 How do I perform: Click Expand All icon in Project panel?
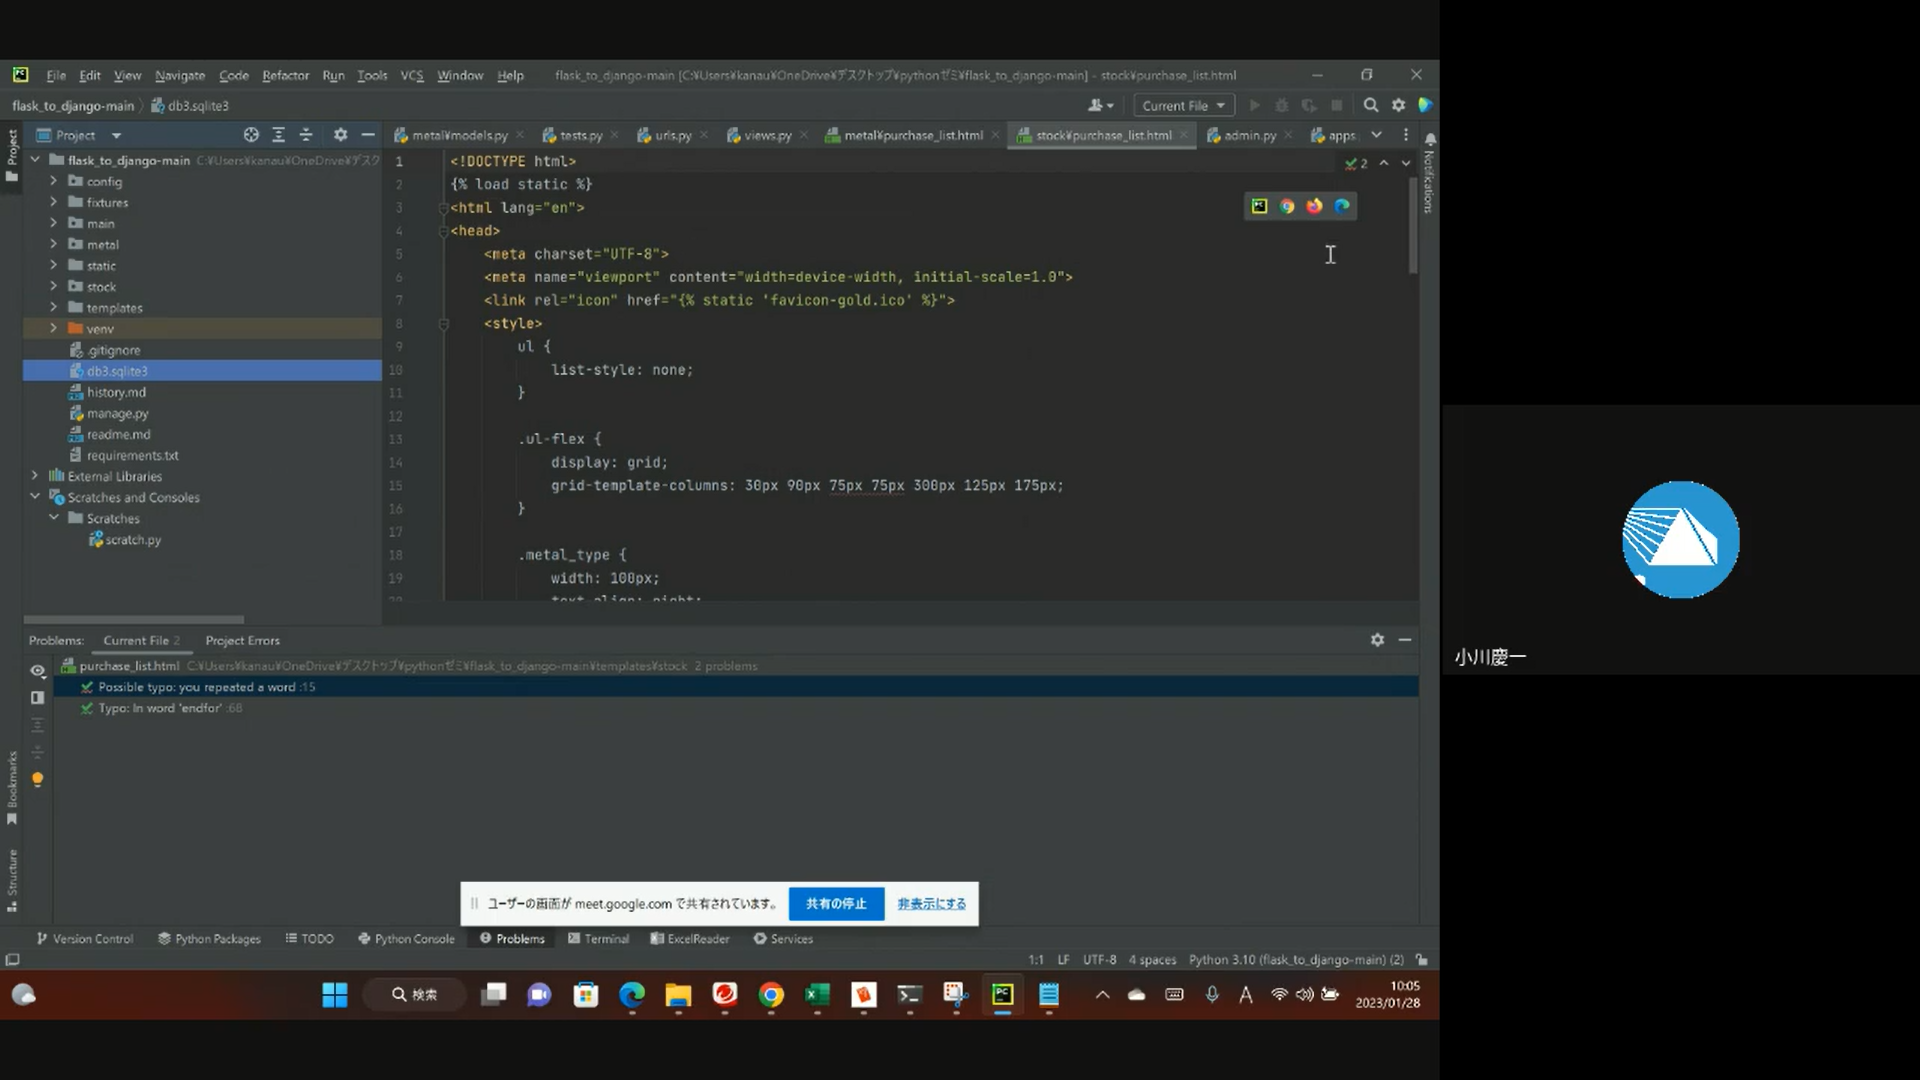point(279,135)
